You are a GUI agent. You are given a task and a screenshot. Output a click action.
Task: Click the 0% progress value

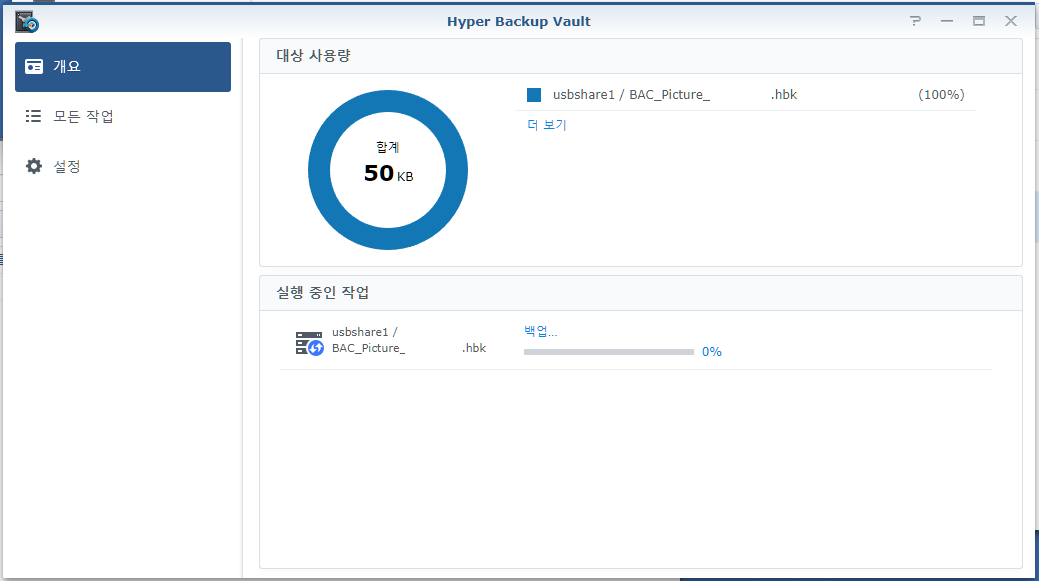(712, 352)
